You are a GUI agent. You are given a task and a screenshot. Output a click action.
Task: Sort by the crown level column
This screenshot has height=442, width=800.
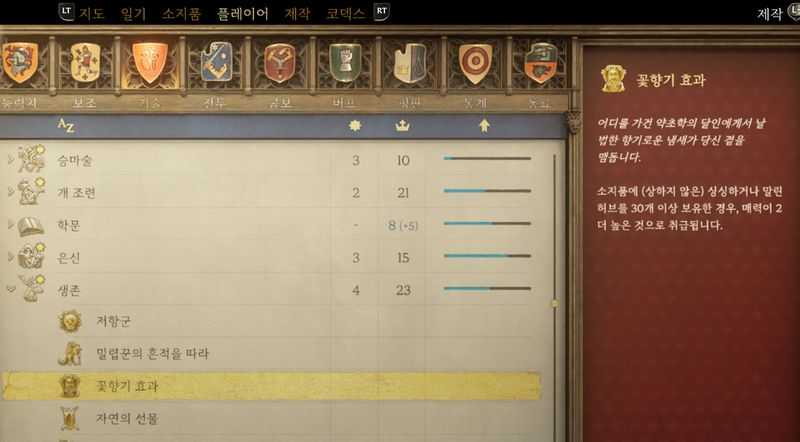point(403,126)
